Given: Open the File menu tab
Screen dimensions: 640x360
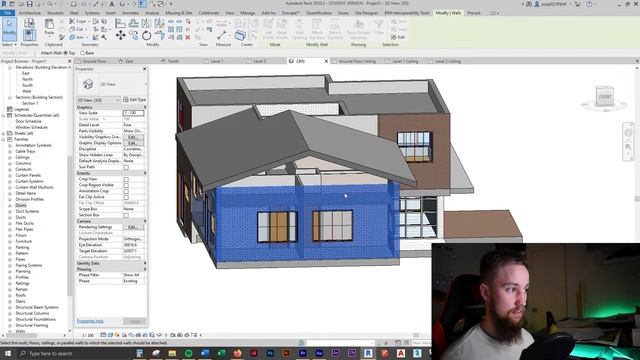Looking at the screenshot, I should [x=7, y=13].
